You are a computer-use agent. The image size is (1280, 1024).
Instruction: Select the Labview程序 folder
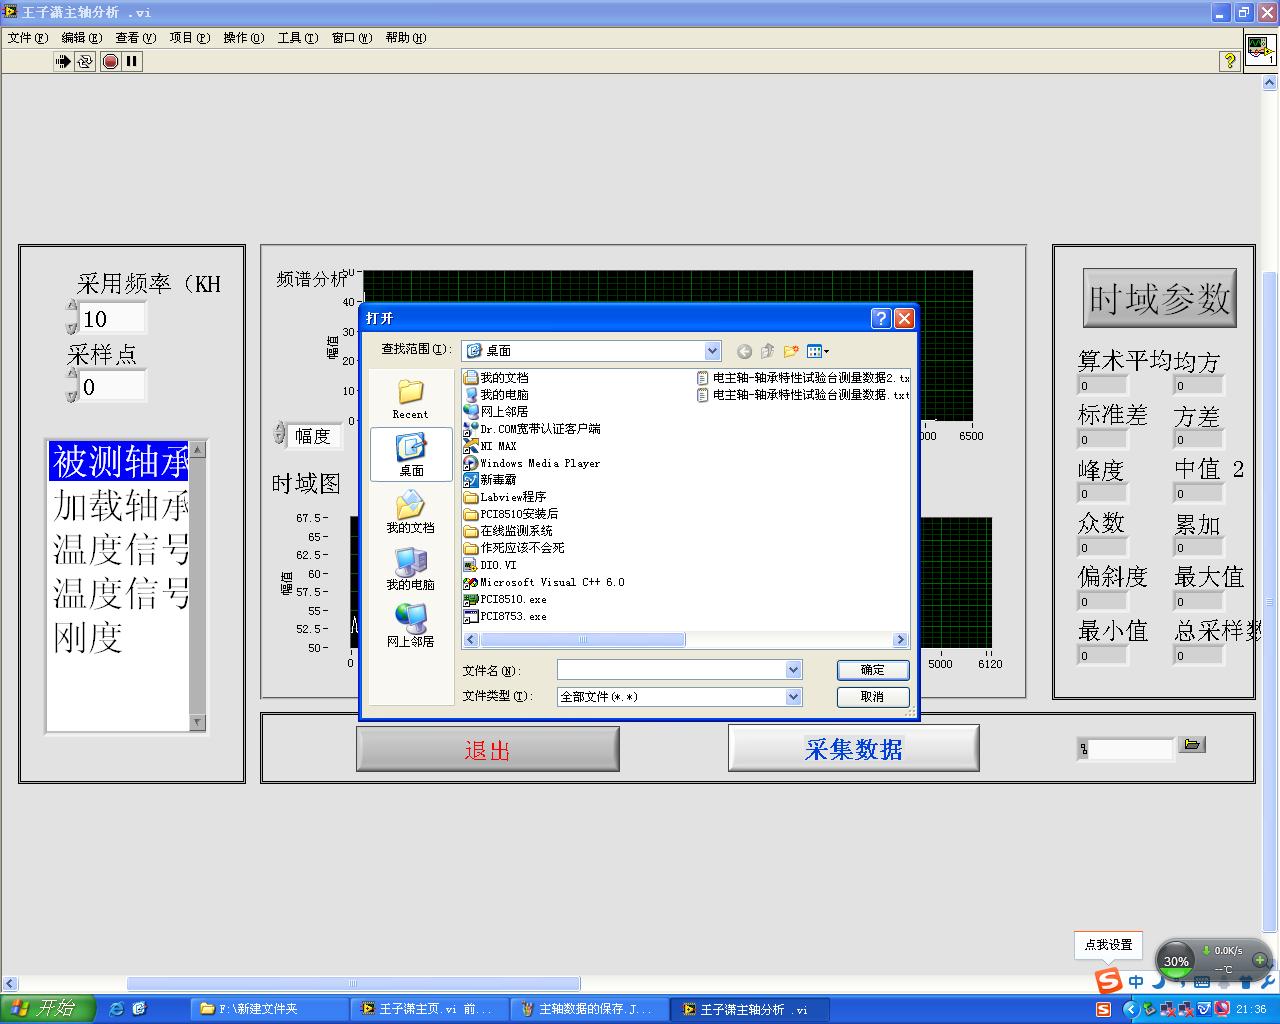coord(505,497)
